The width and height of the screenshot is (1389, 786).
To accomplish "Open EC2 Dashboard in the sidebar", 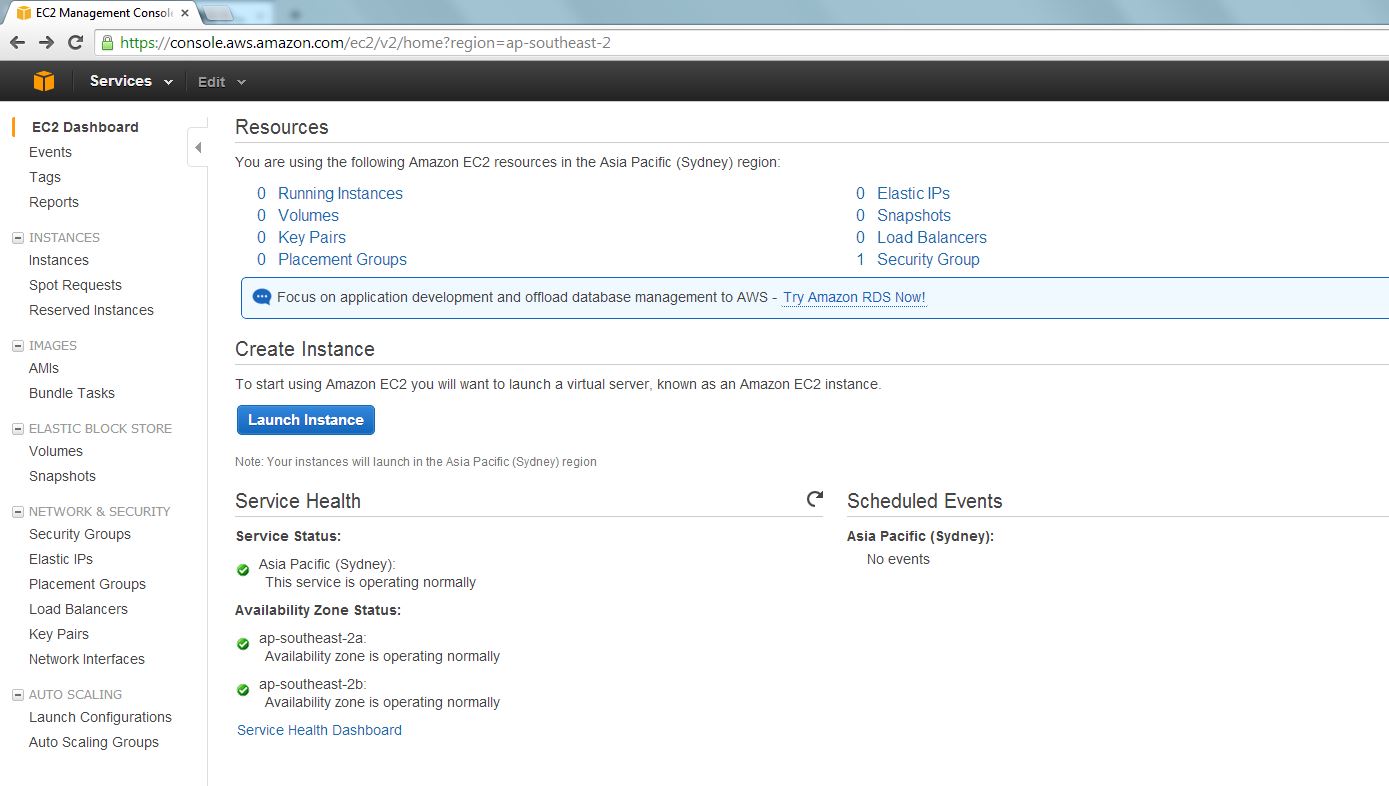I will (x=85, y=127).
